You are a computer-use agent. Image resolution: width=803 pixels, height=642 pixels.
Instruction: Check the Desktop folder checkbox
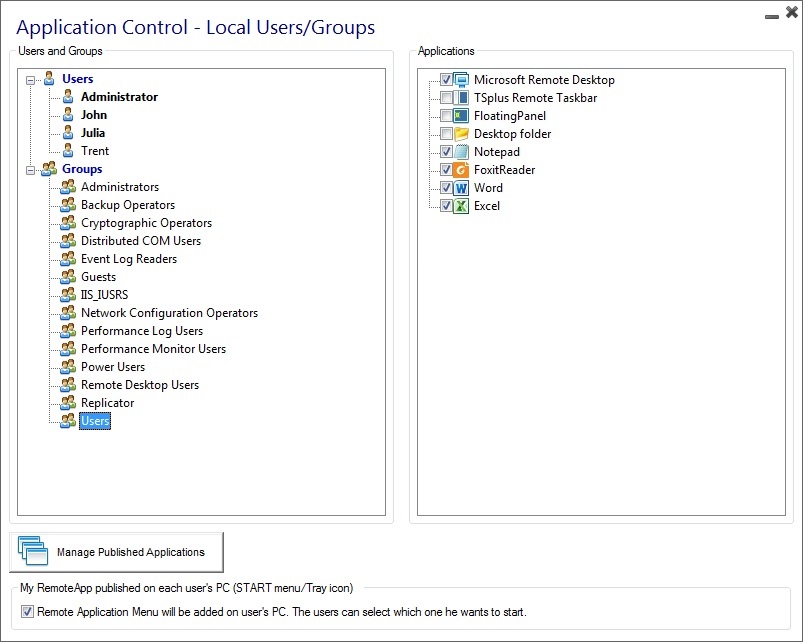(446, 134)
